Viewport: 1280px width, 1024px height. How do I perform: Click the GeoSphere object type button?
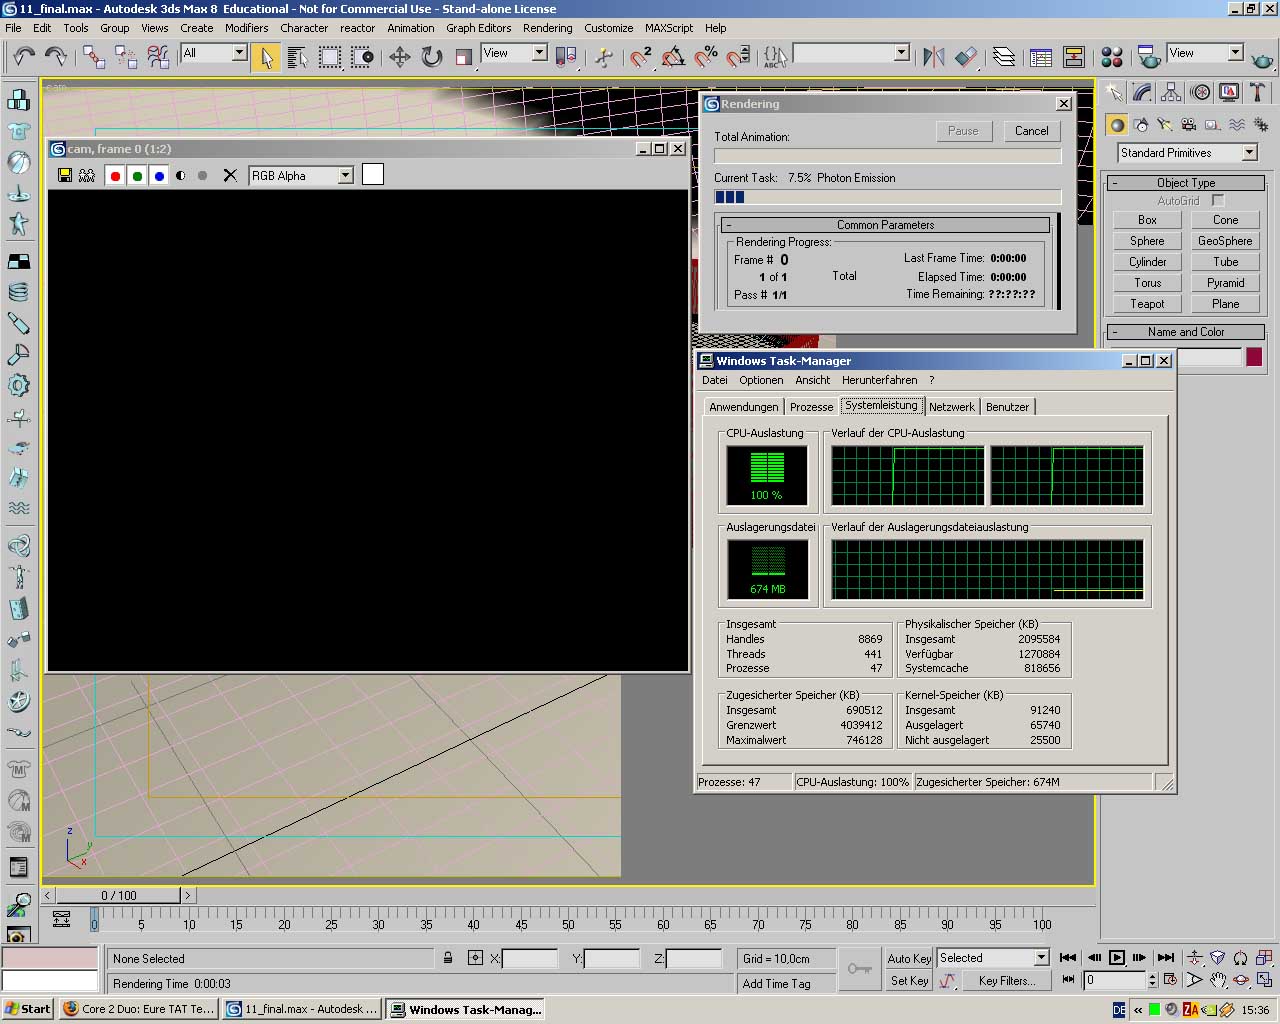(1225, 241)
